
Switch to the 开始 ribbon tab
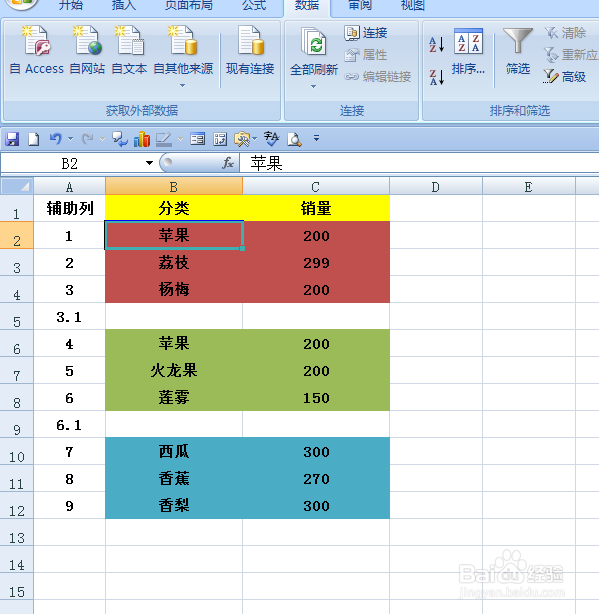tap(71, 5)
